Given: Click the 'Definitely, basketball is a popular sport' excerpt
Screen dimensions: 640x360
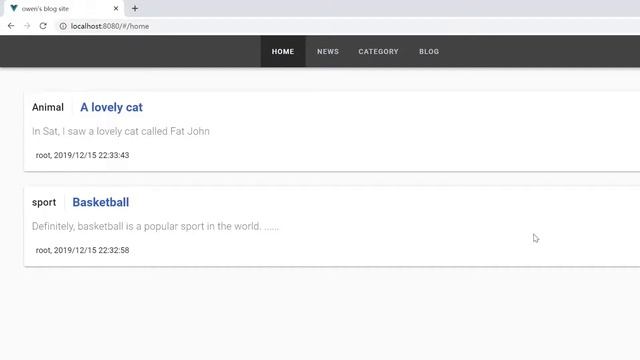Looking at the screenshot, I should (156, 227).
